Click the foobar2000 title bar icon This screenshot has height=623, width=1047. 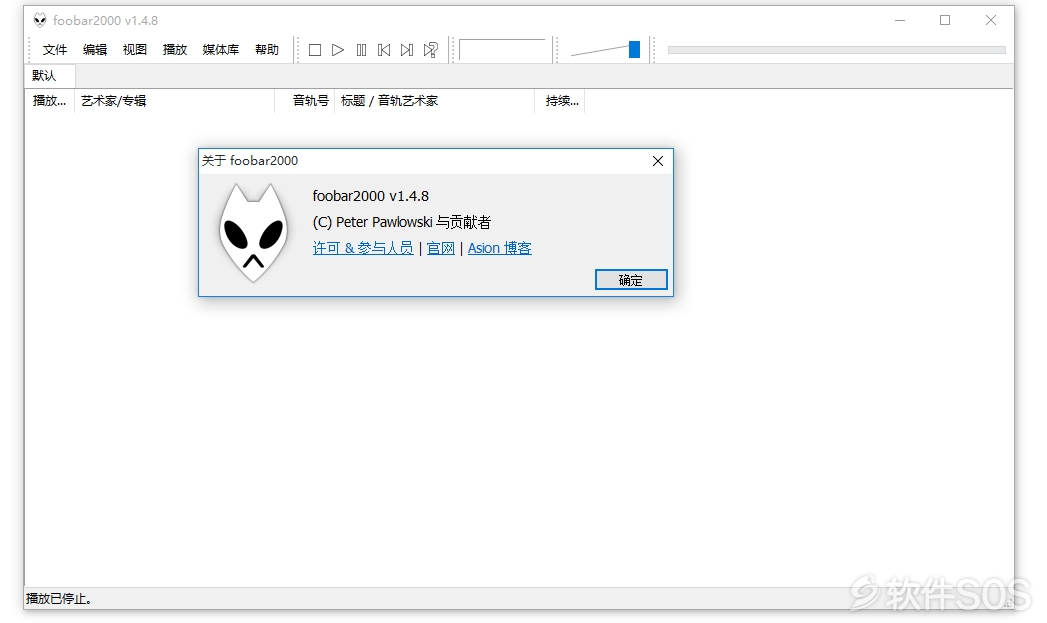click(40, 20)
